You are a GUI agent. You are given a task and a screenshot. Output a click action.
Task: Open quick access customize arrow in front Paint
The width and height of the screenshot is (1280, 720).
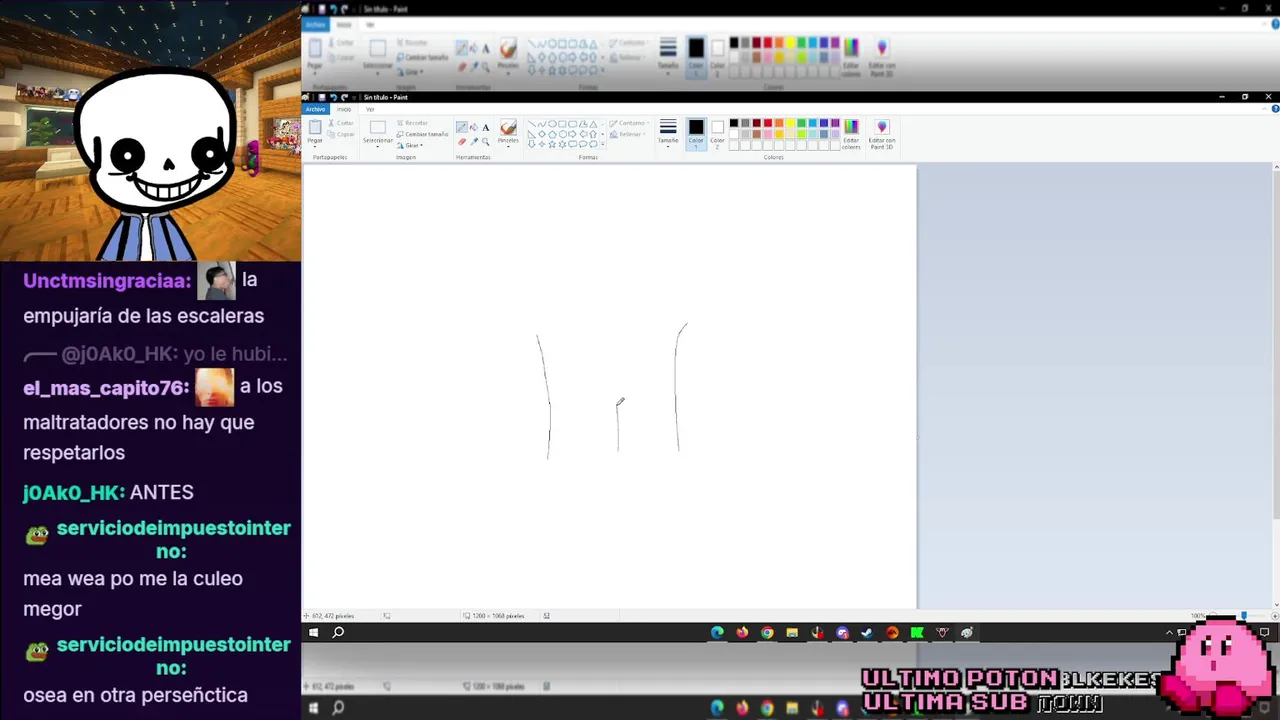(x=354, y=97)
